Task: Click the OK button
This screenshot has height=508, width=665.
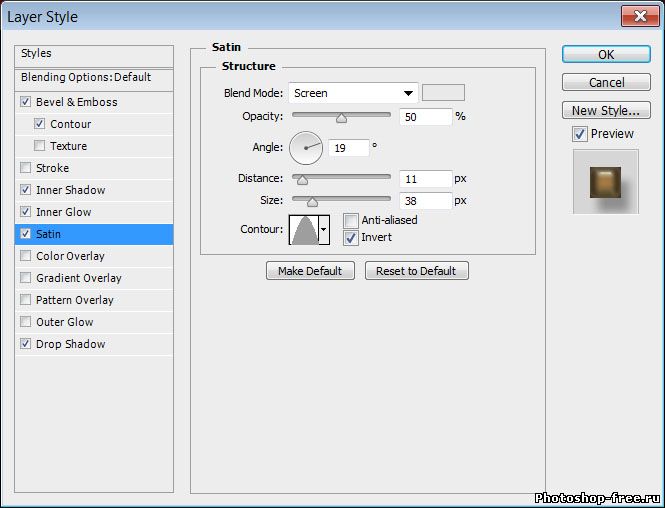Action: click(x=606, y=55)
